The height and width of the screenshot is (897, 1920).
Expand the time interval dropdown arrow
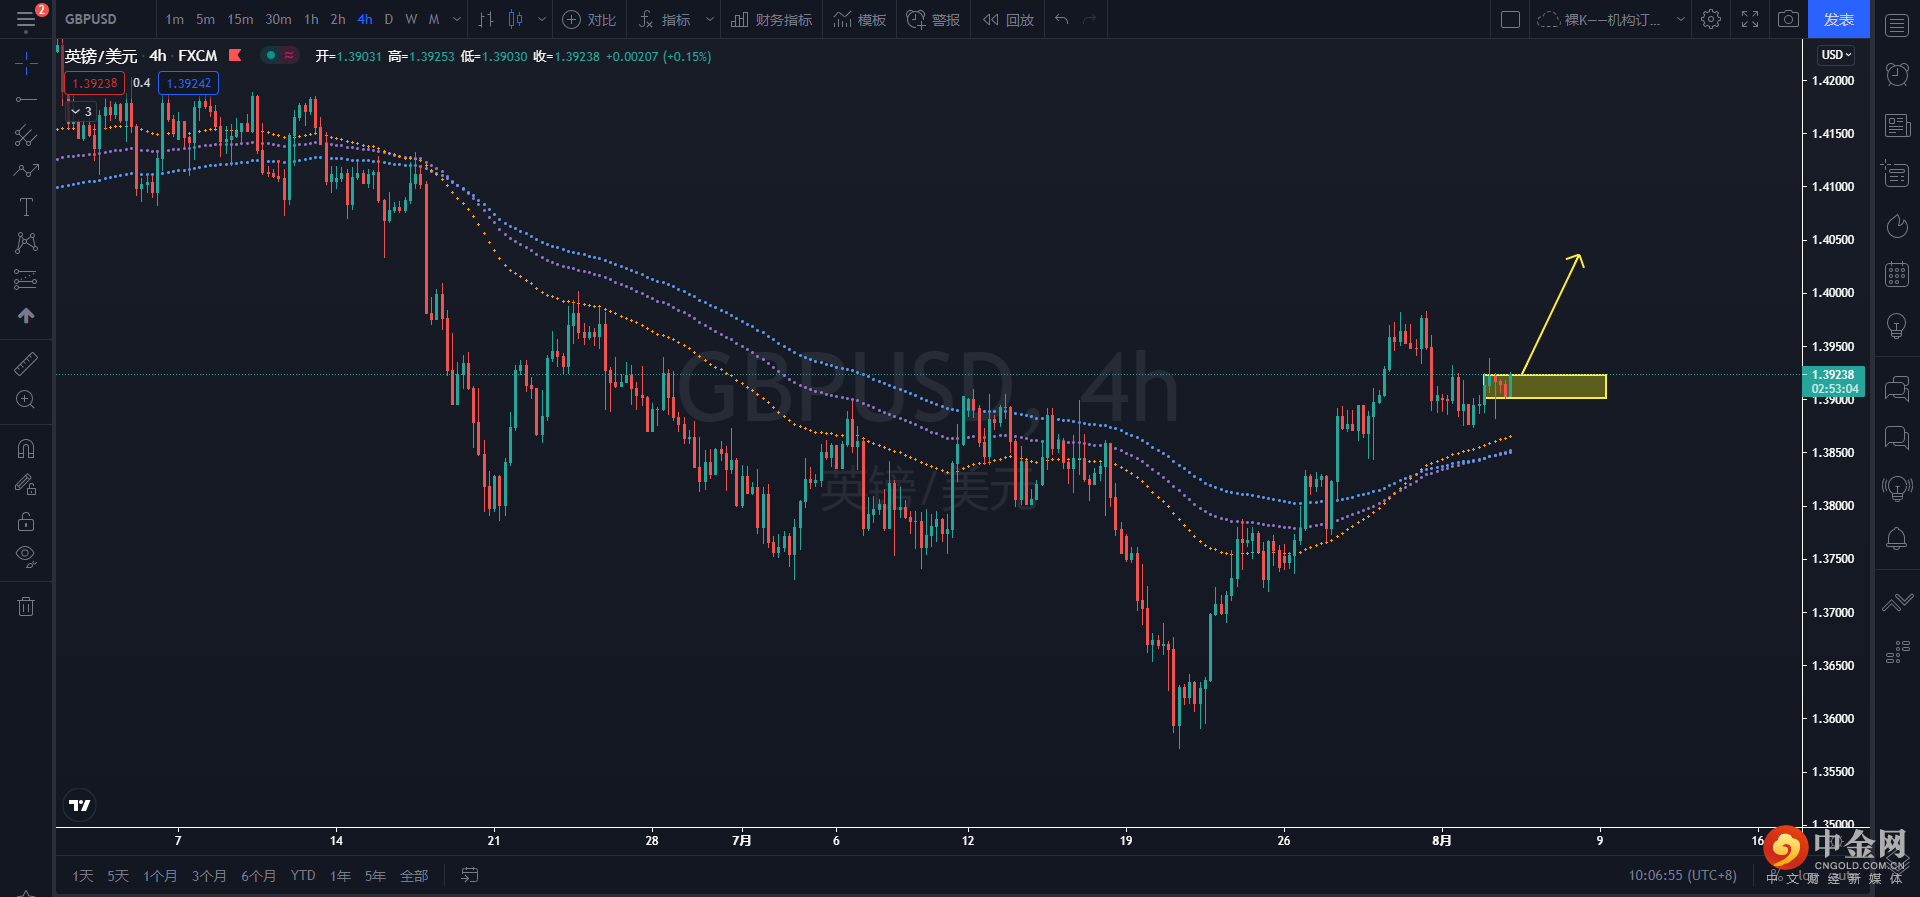tap(457, 19)
